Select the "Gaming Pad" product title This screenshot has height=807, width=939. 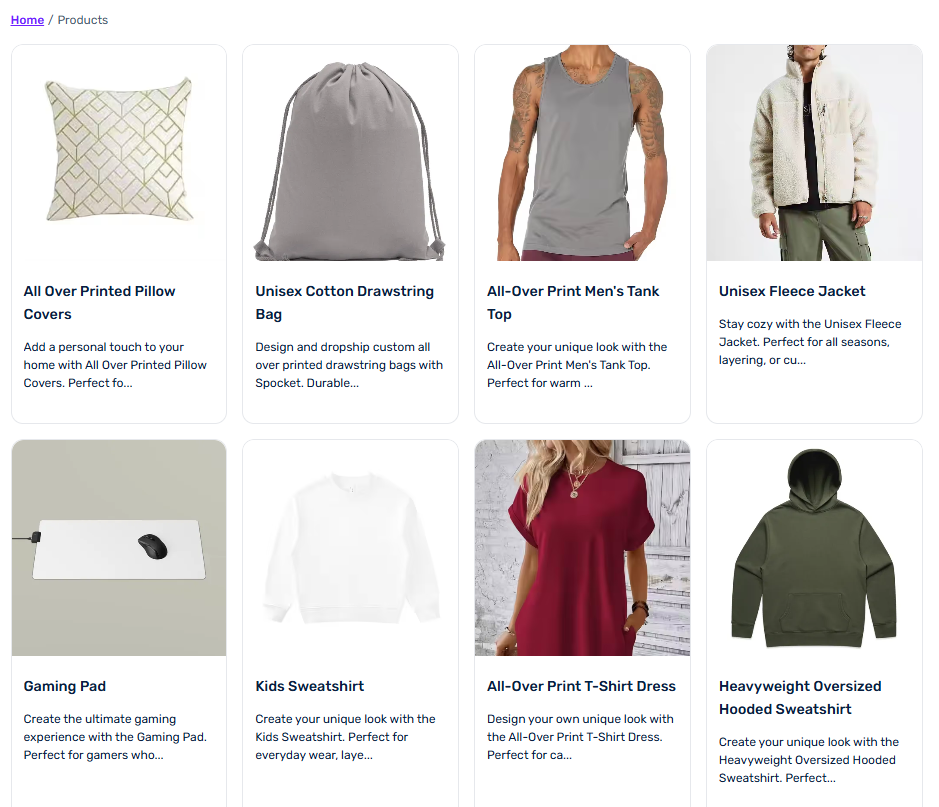click(x=64, y=686)
